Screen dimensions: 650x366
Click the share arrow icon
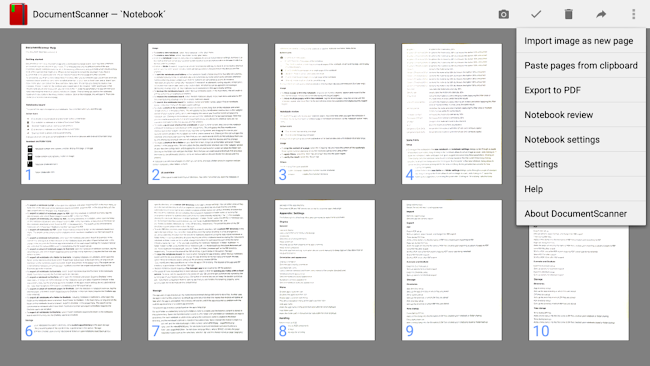pyautogui.click(x=601, y=14)
